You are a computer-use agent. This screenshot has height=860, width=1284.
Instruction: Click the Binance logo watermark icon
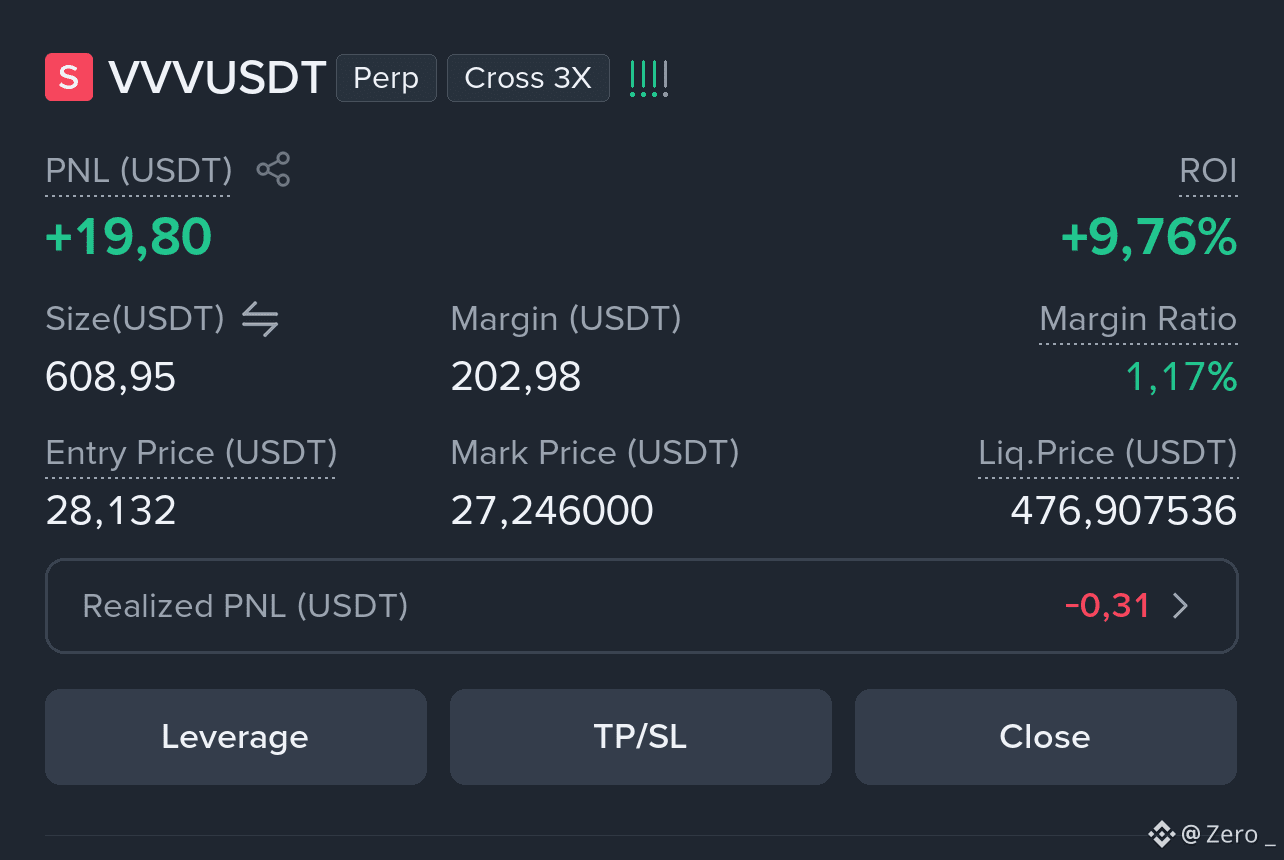1161,833
